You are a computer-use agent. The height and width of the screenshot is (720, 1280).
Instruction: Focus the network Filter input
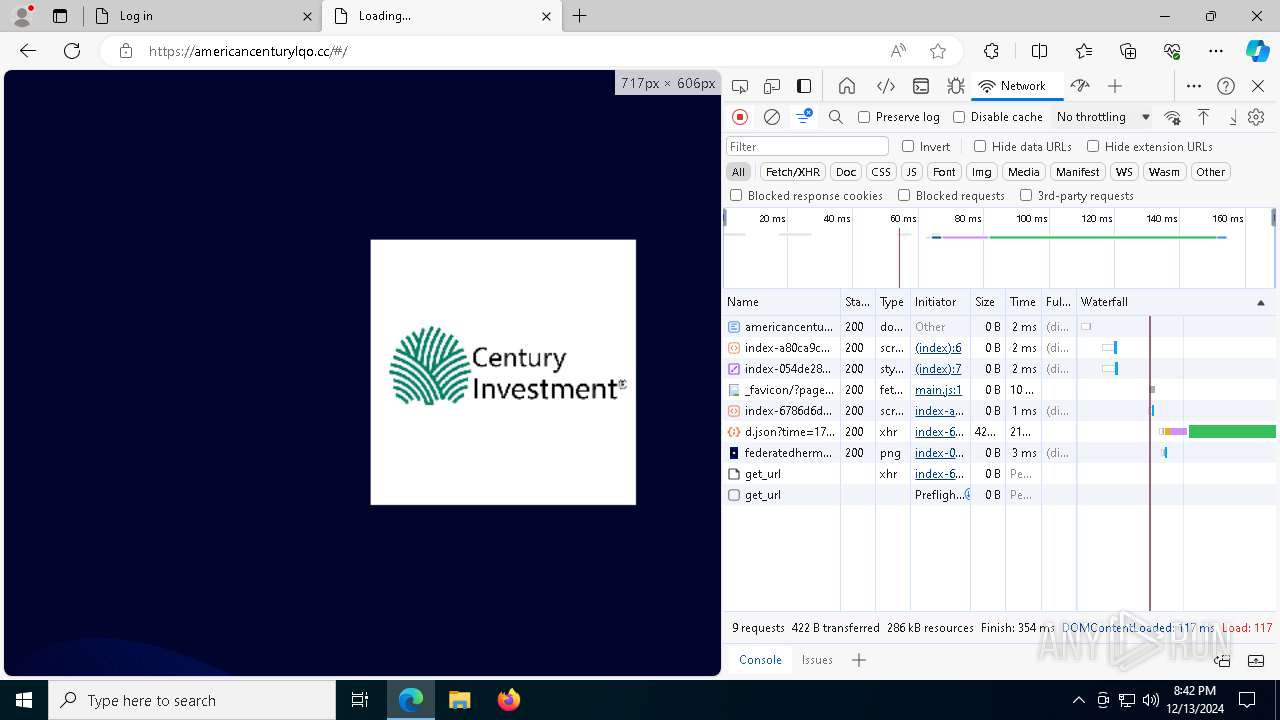click(x=807, y=146)
